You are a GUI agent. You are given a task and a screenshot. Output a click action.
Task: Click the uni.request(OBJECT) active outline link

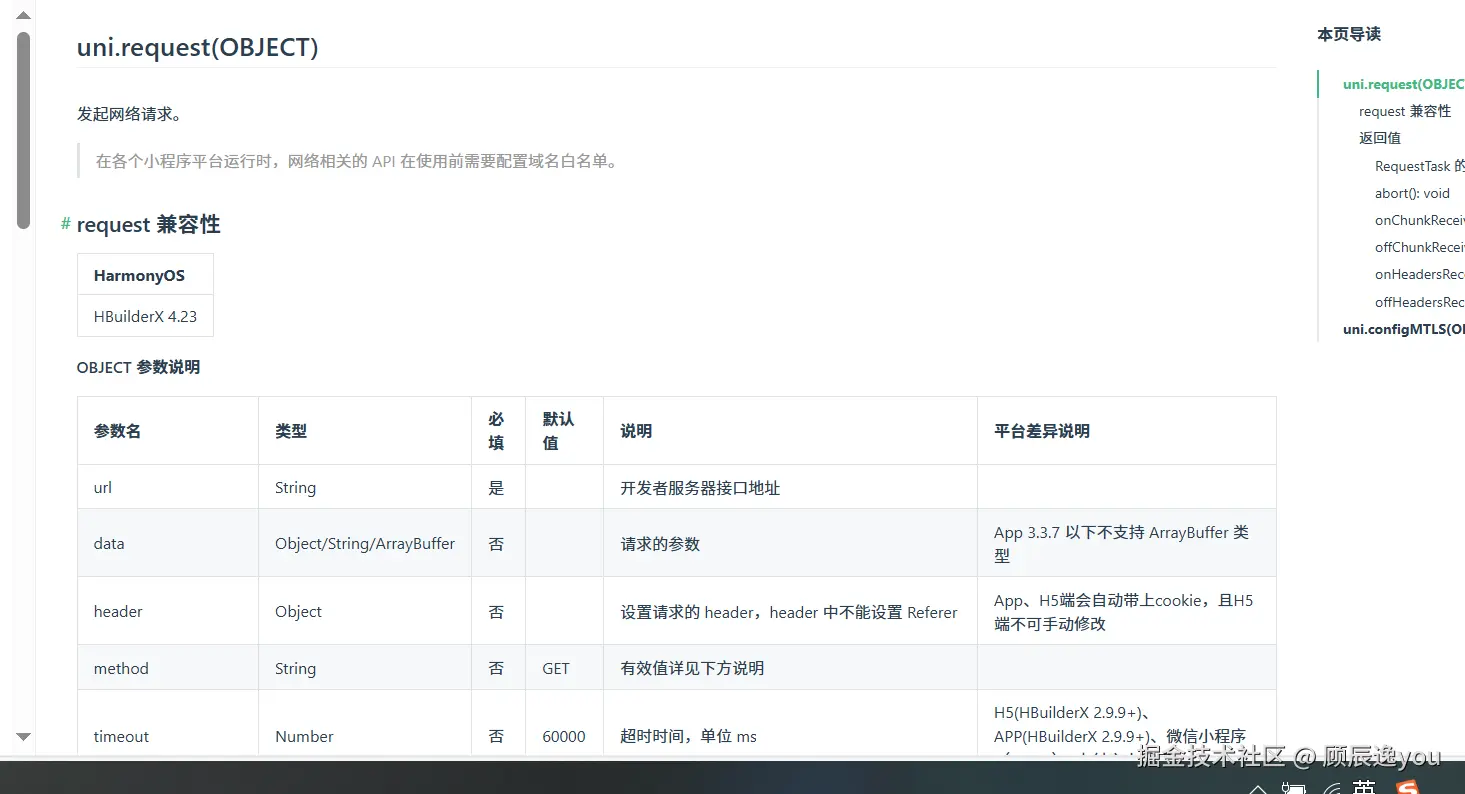coord(1403,84)
